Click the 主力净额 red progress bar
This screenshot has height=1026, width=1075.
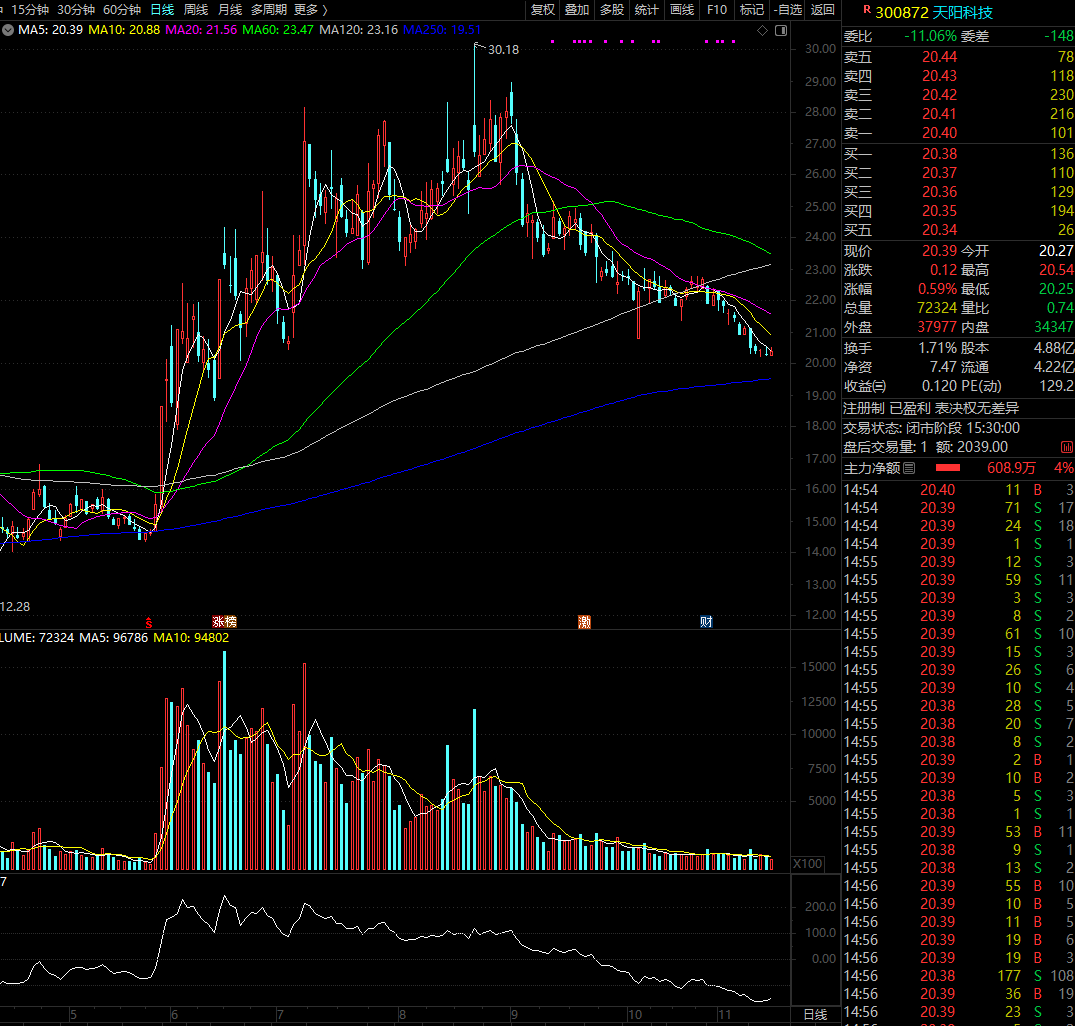947,468
